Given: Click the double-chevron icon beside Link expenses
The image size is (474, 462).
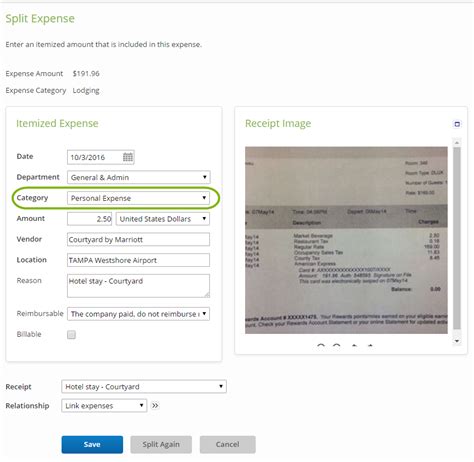Looking at the screenshot, I should [155, 405].
